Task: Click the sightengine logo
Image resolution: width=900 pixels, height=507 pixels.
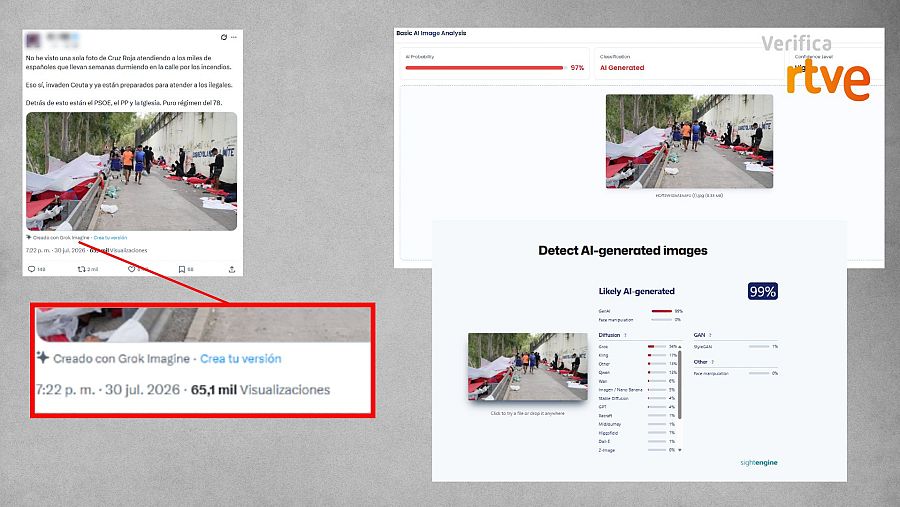Action: pyautogui.click(x=759, y=463)
